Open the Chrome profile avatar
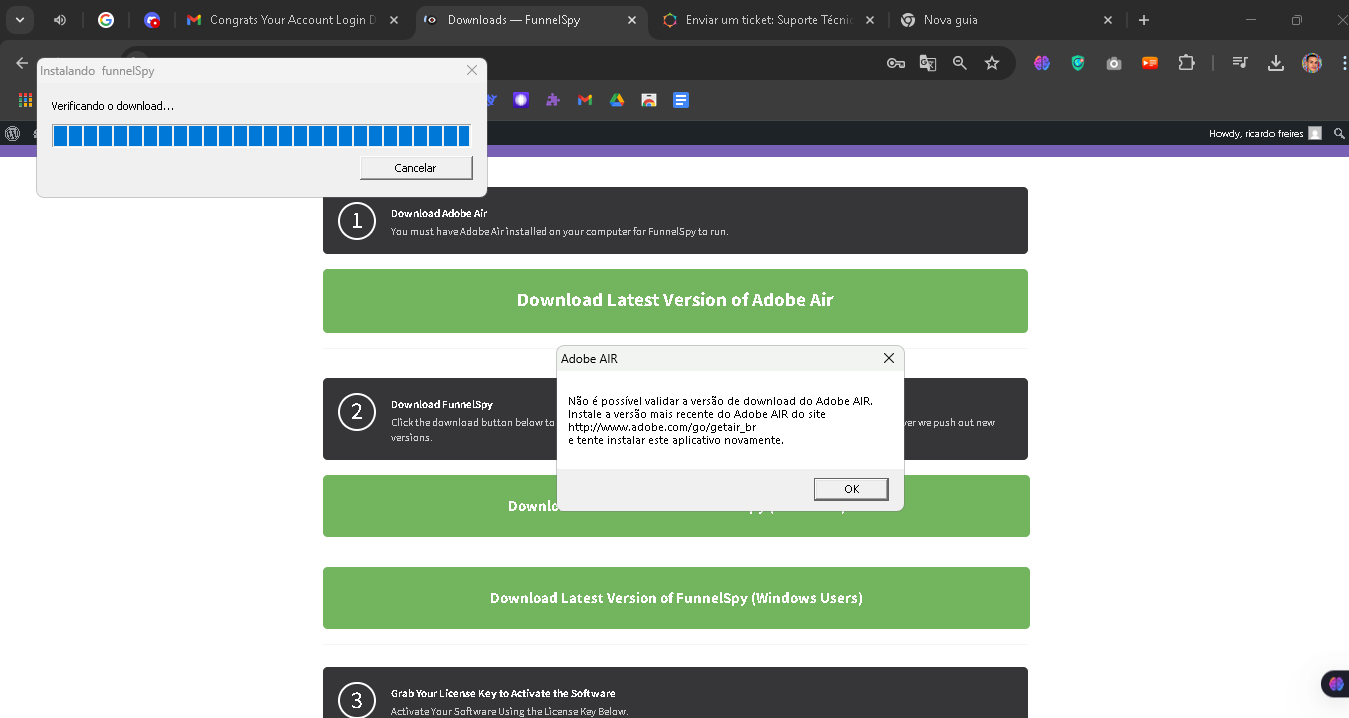1349x718 pixels. tap(1312, 63)
